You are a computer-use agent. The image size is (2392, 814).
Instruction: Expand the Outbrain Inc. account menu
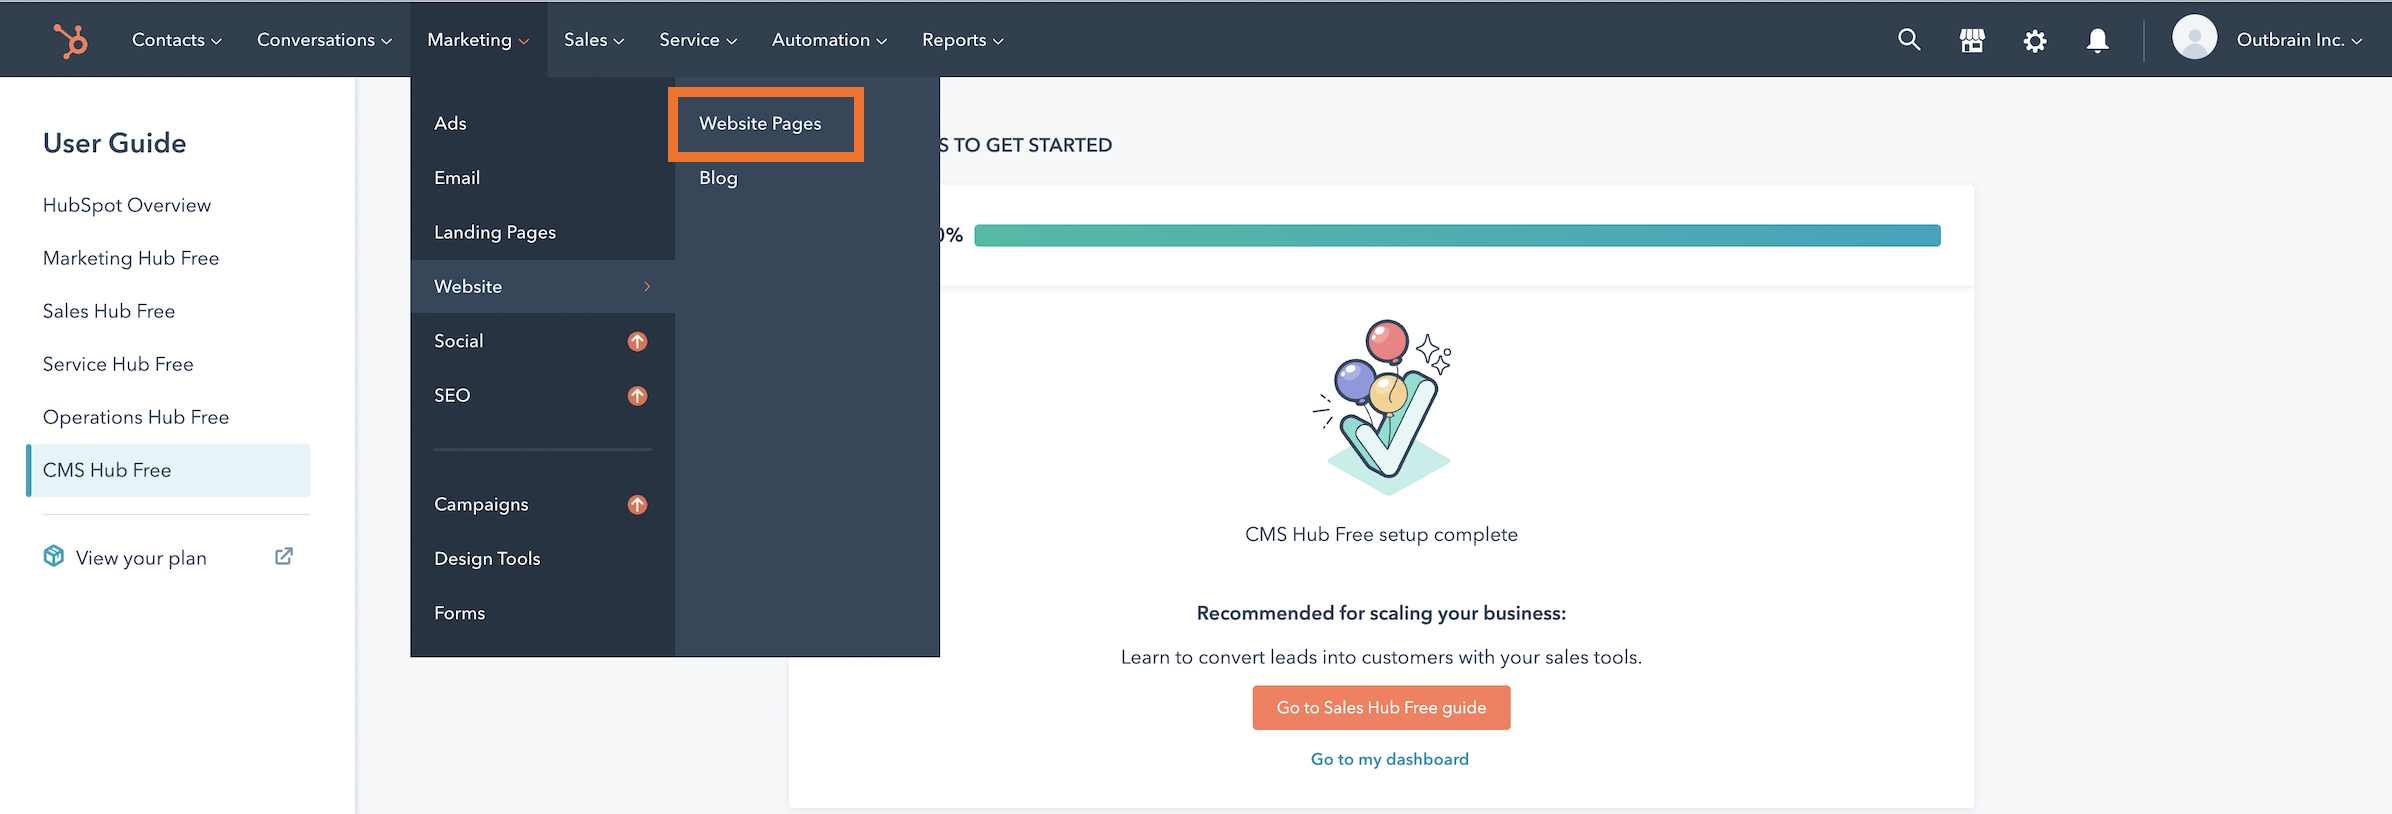pyautogui.click(x=2299, y=40)
